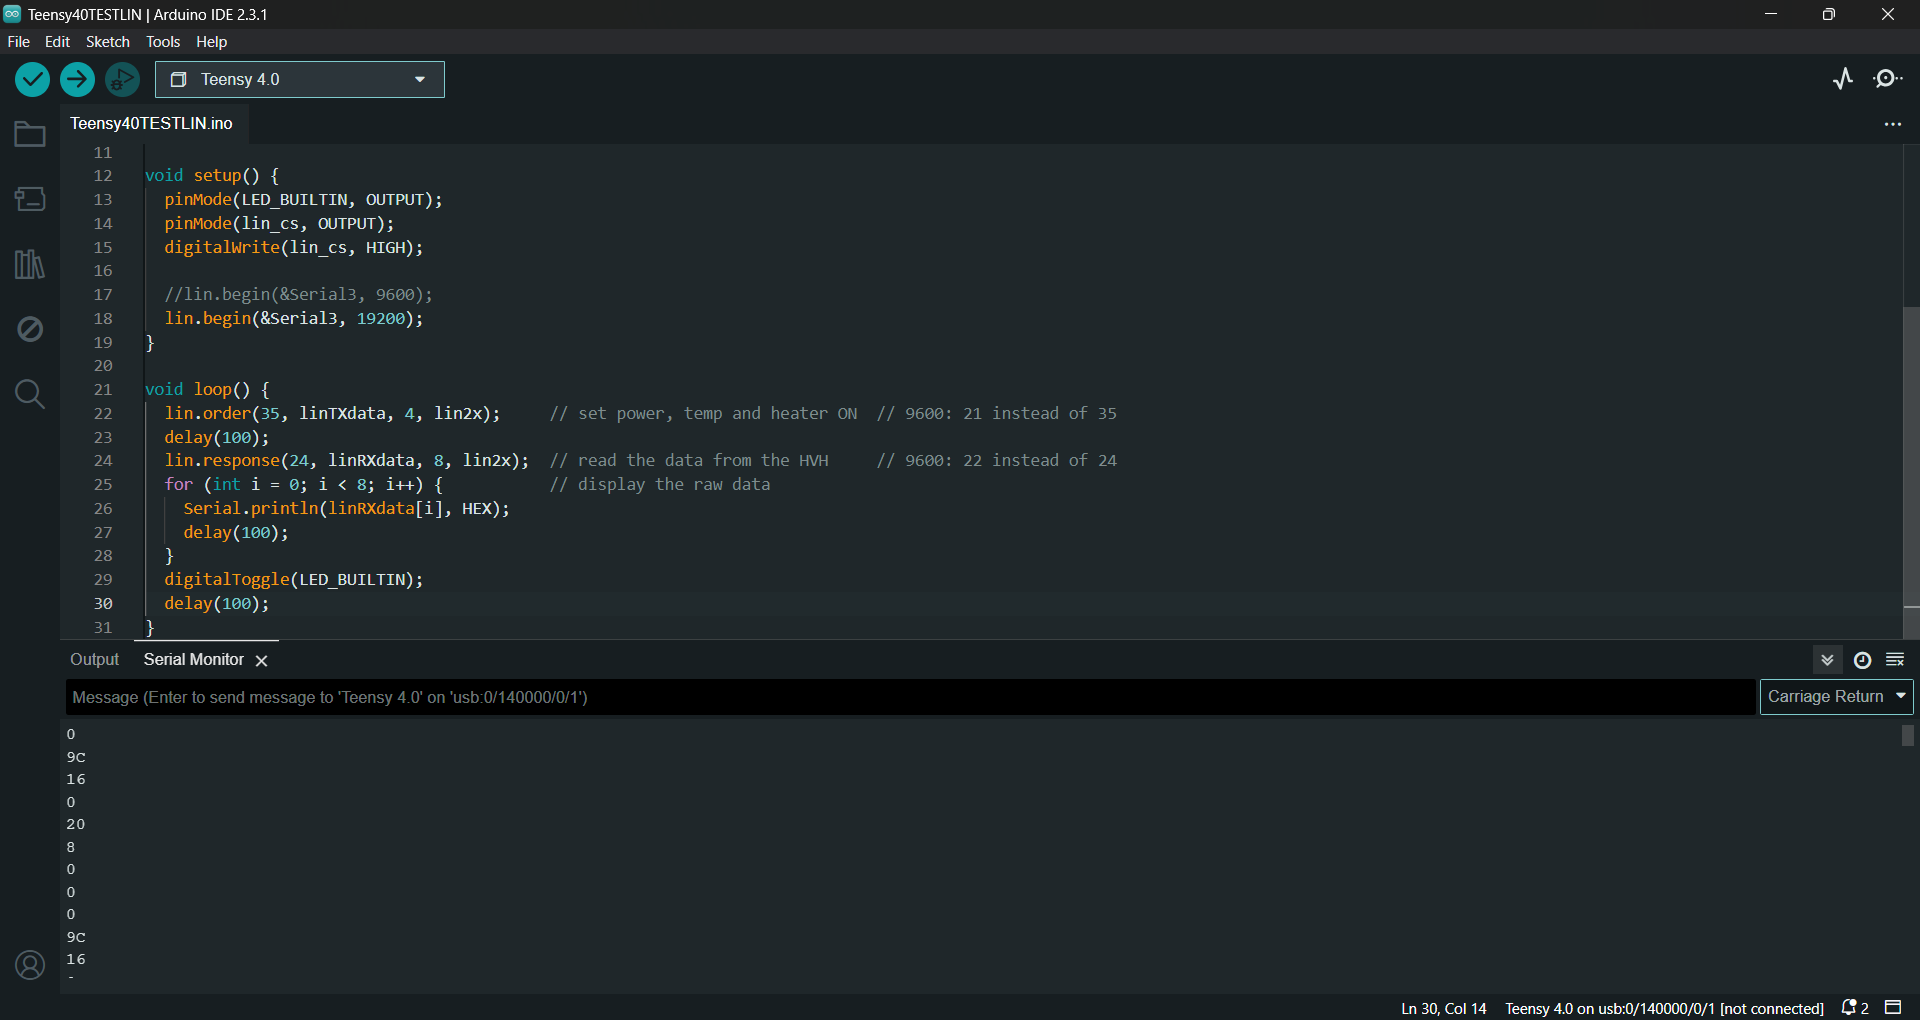1920x1020 pixels.
Task: Upload the sketch with the arrow button
Action: (x=77, y=79)
